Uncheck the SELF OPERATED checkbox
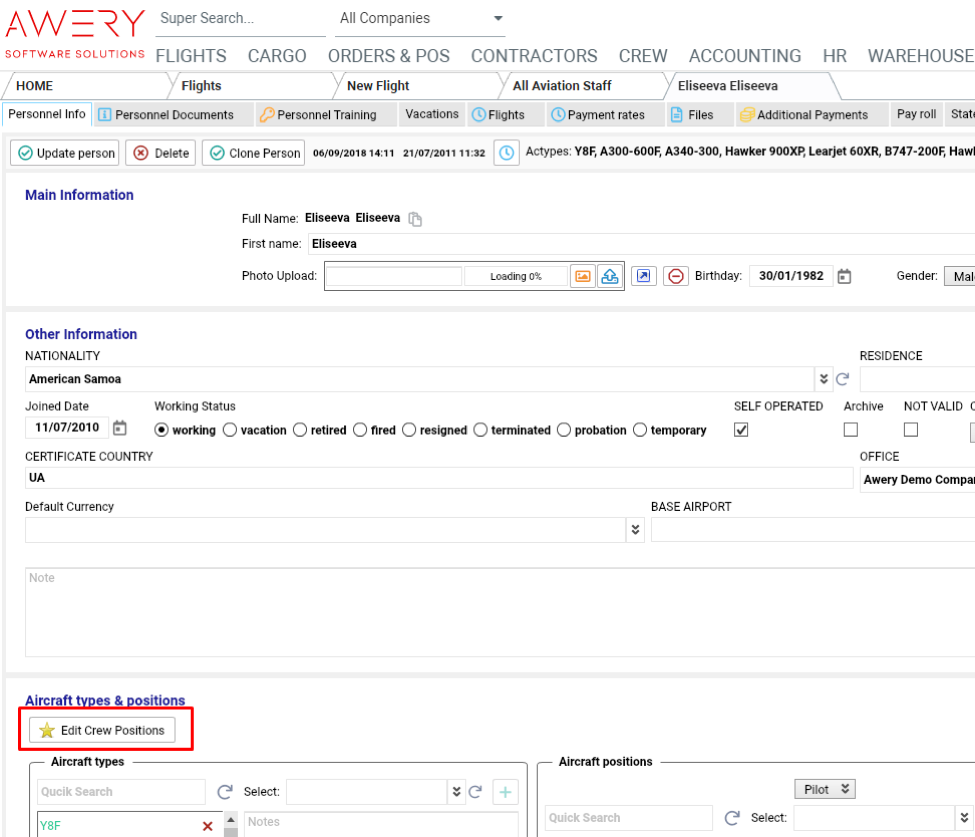The image size is (975, 837). [741, 430]
